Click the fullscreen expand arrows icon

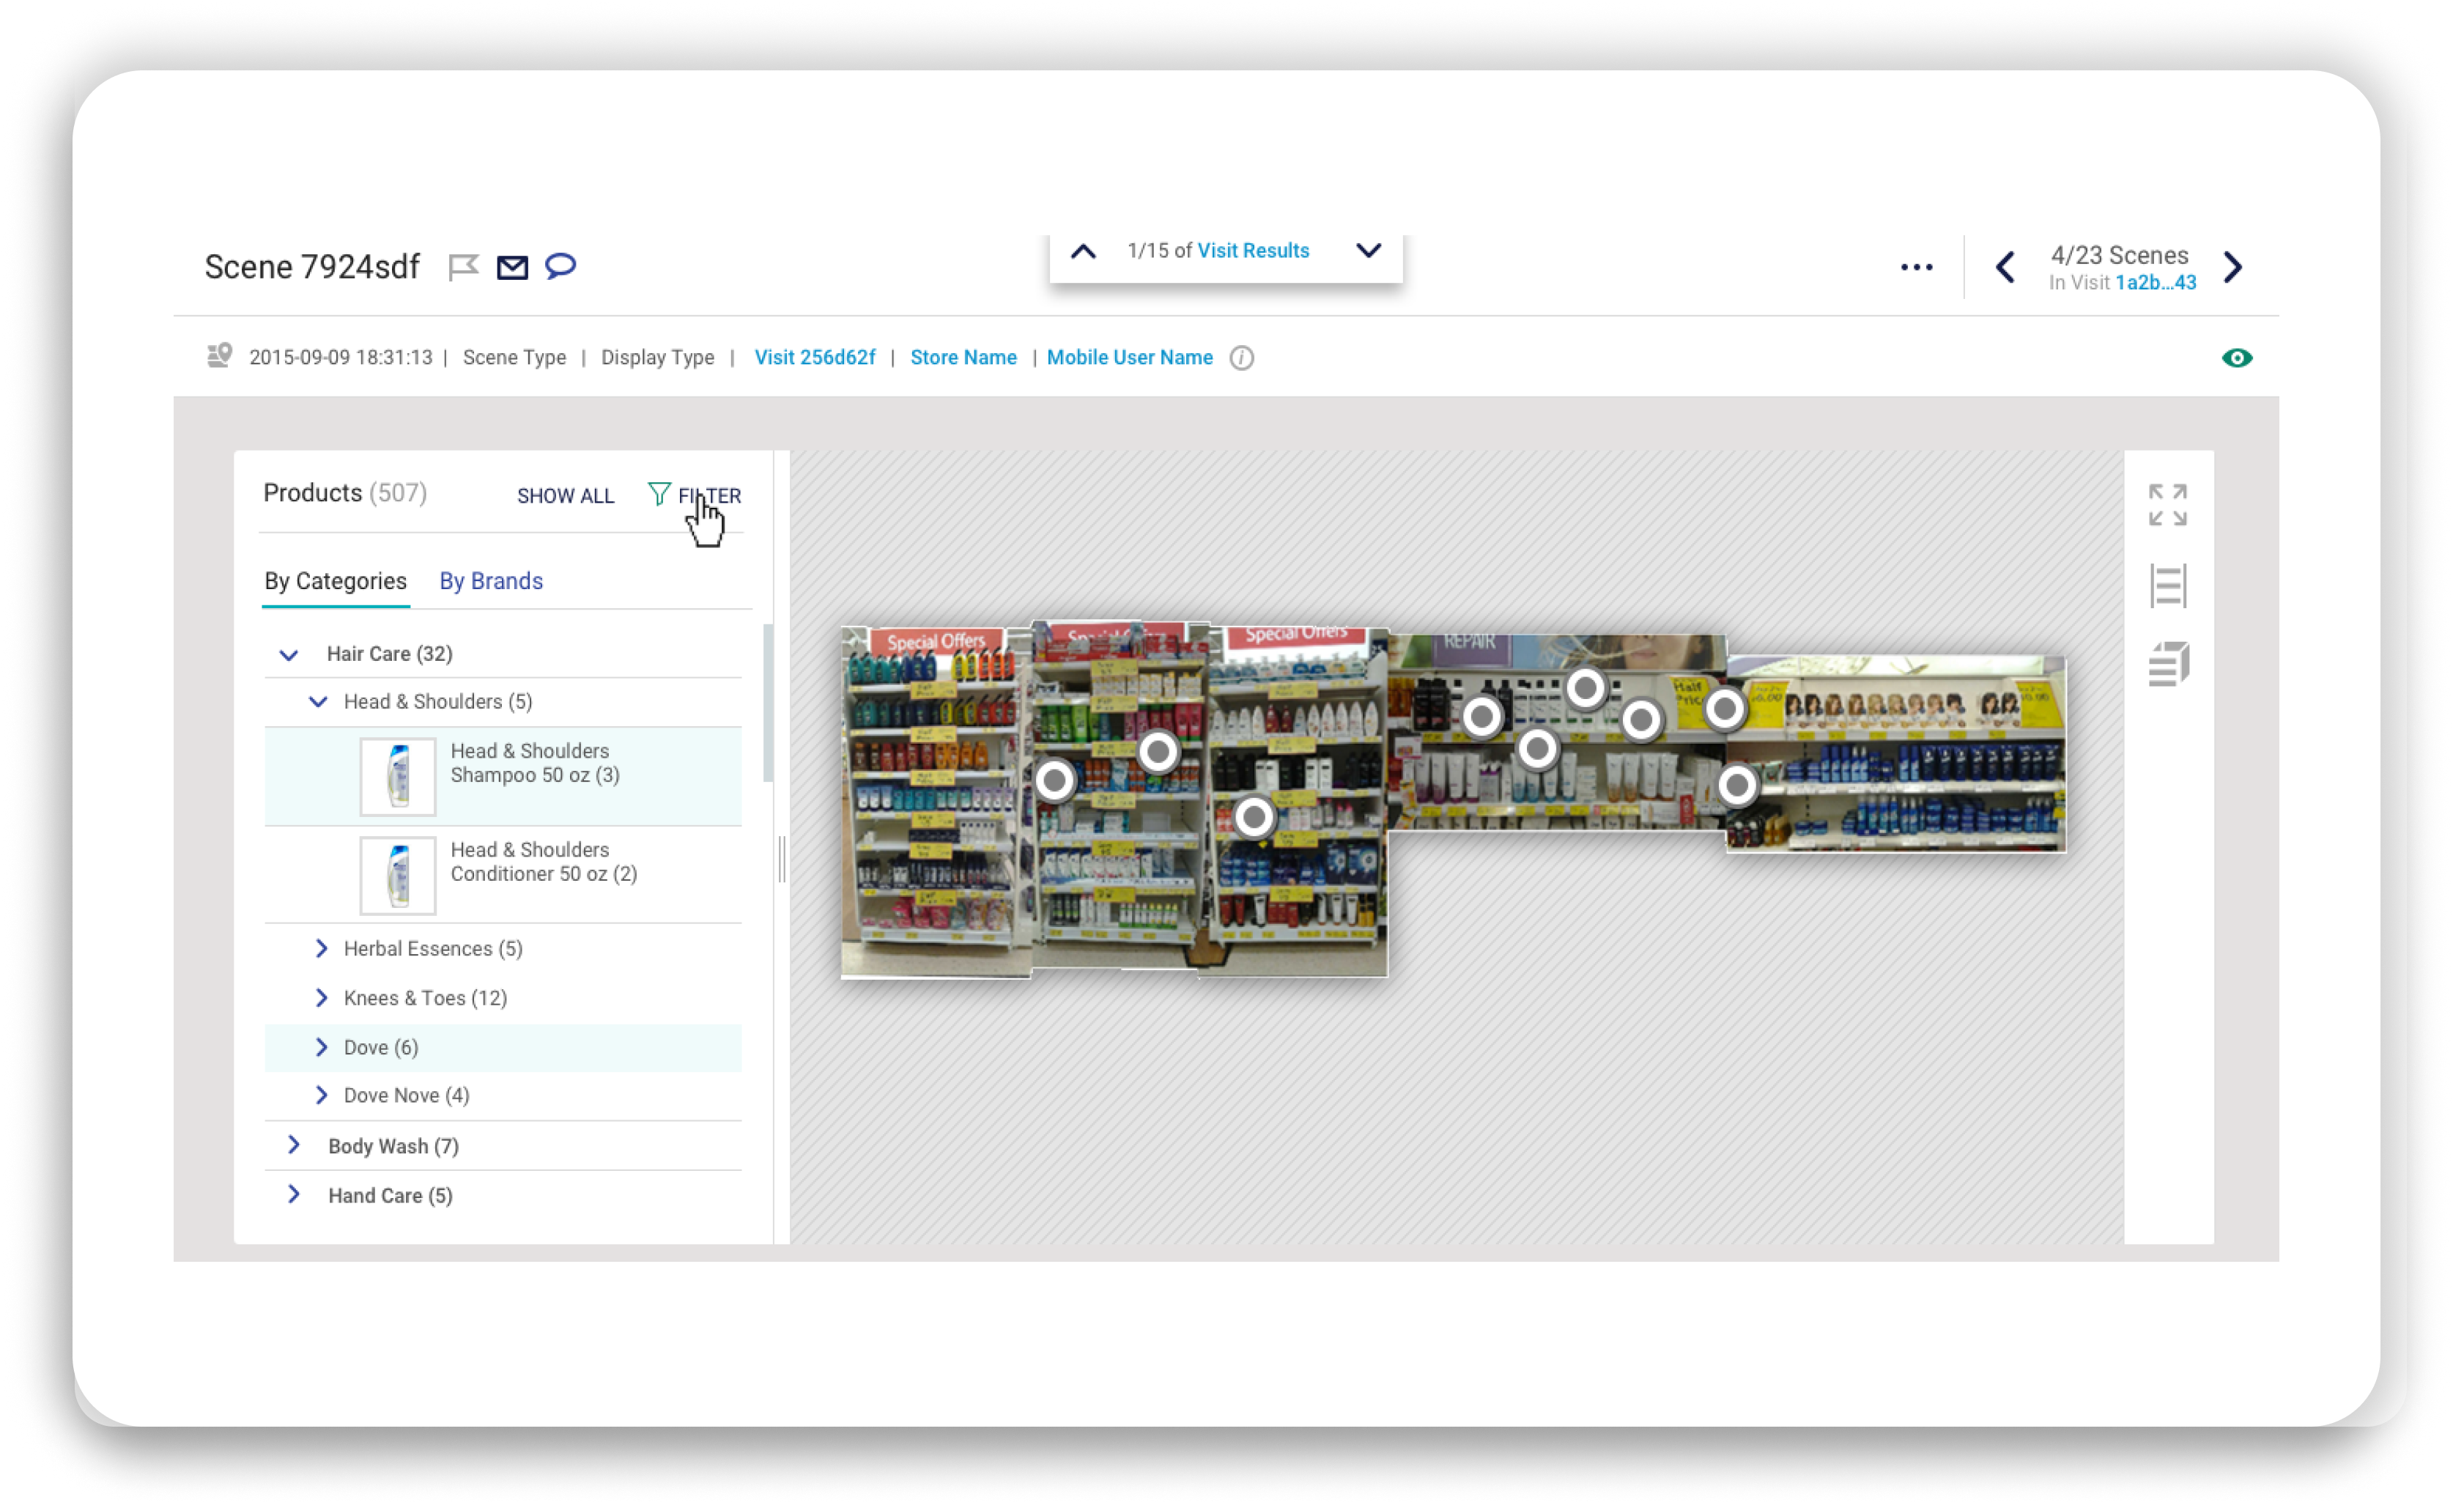[x=2167, y=505]
